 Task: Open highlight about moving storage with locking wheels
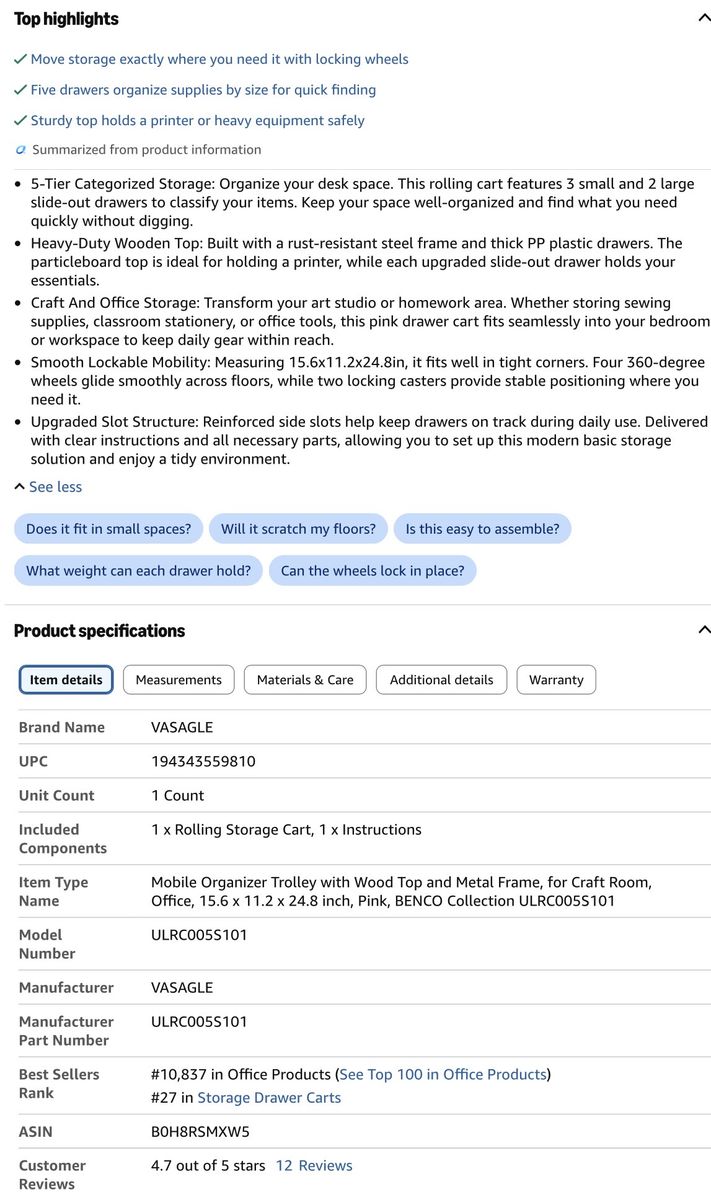219,59
